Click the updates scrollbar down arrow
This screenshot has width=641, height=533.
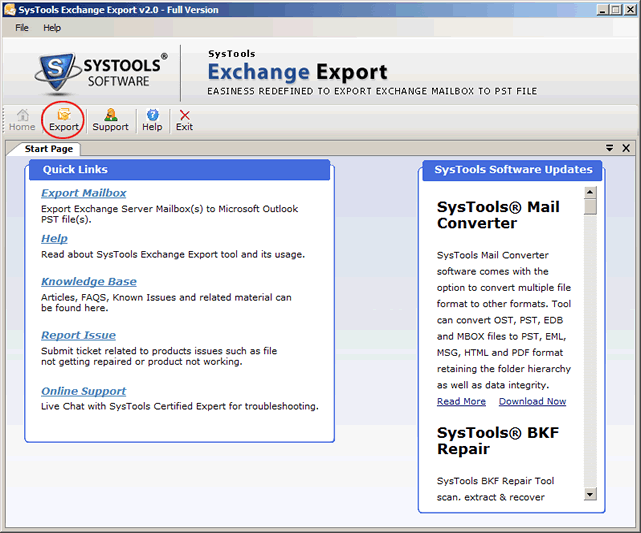tap(590, 494)
